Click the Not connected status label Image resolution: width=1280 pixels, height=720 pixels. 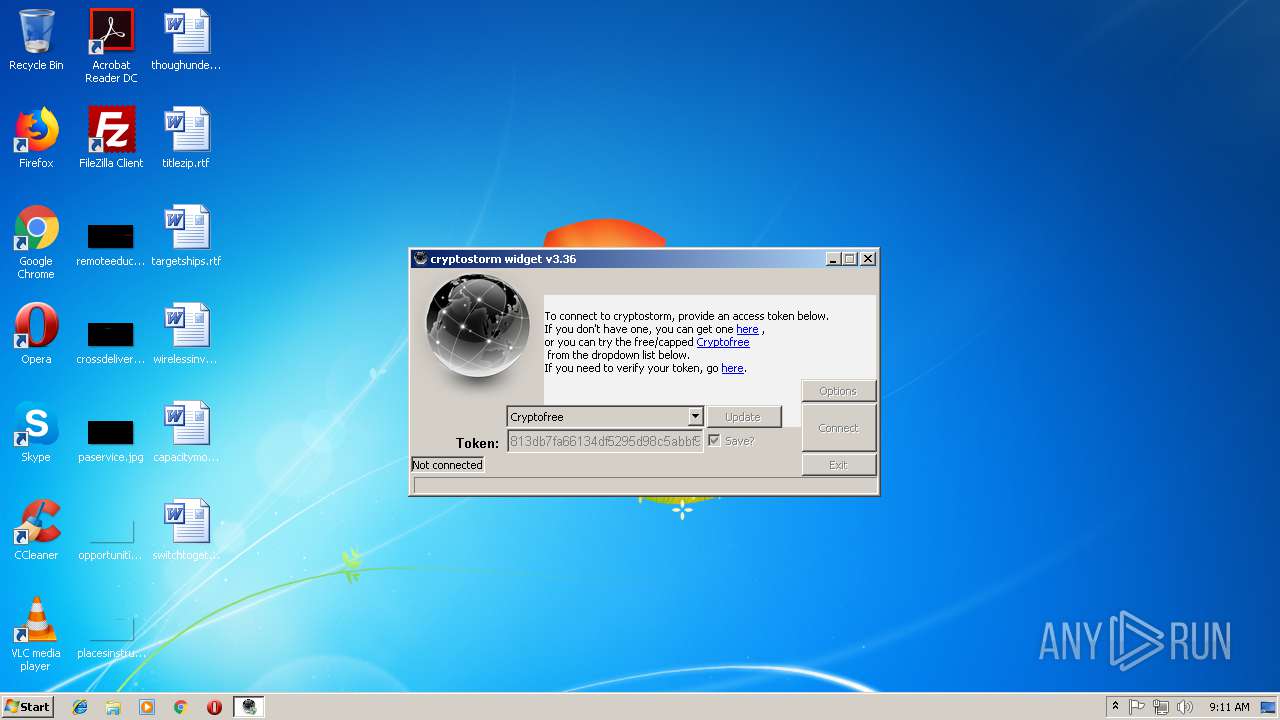(x=447, y=465)
